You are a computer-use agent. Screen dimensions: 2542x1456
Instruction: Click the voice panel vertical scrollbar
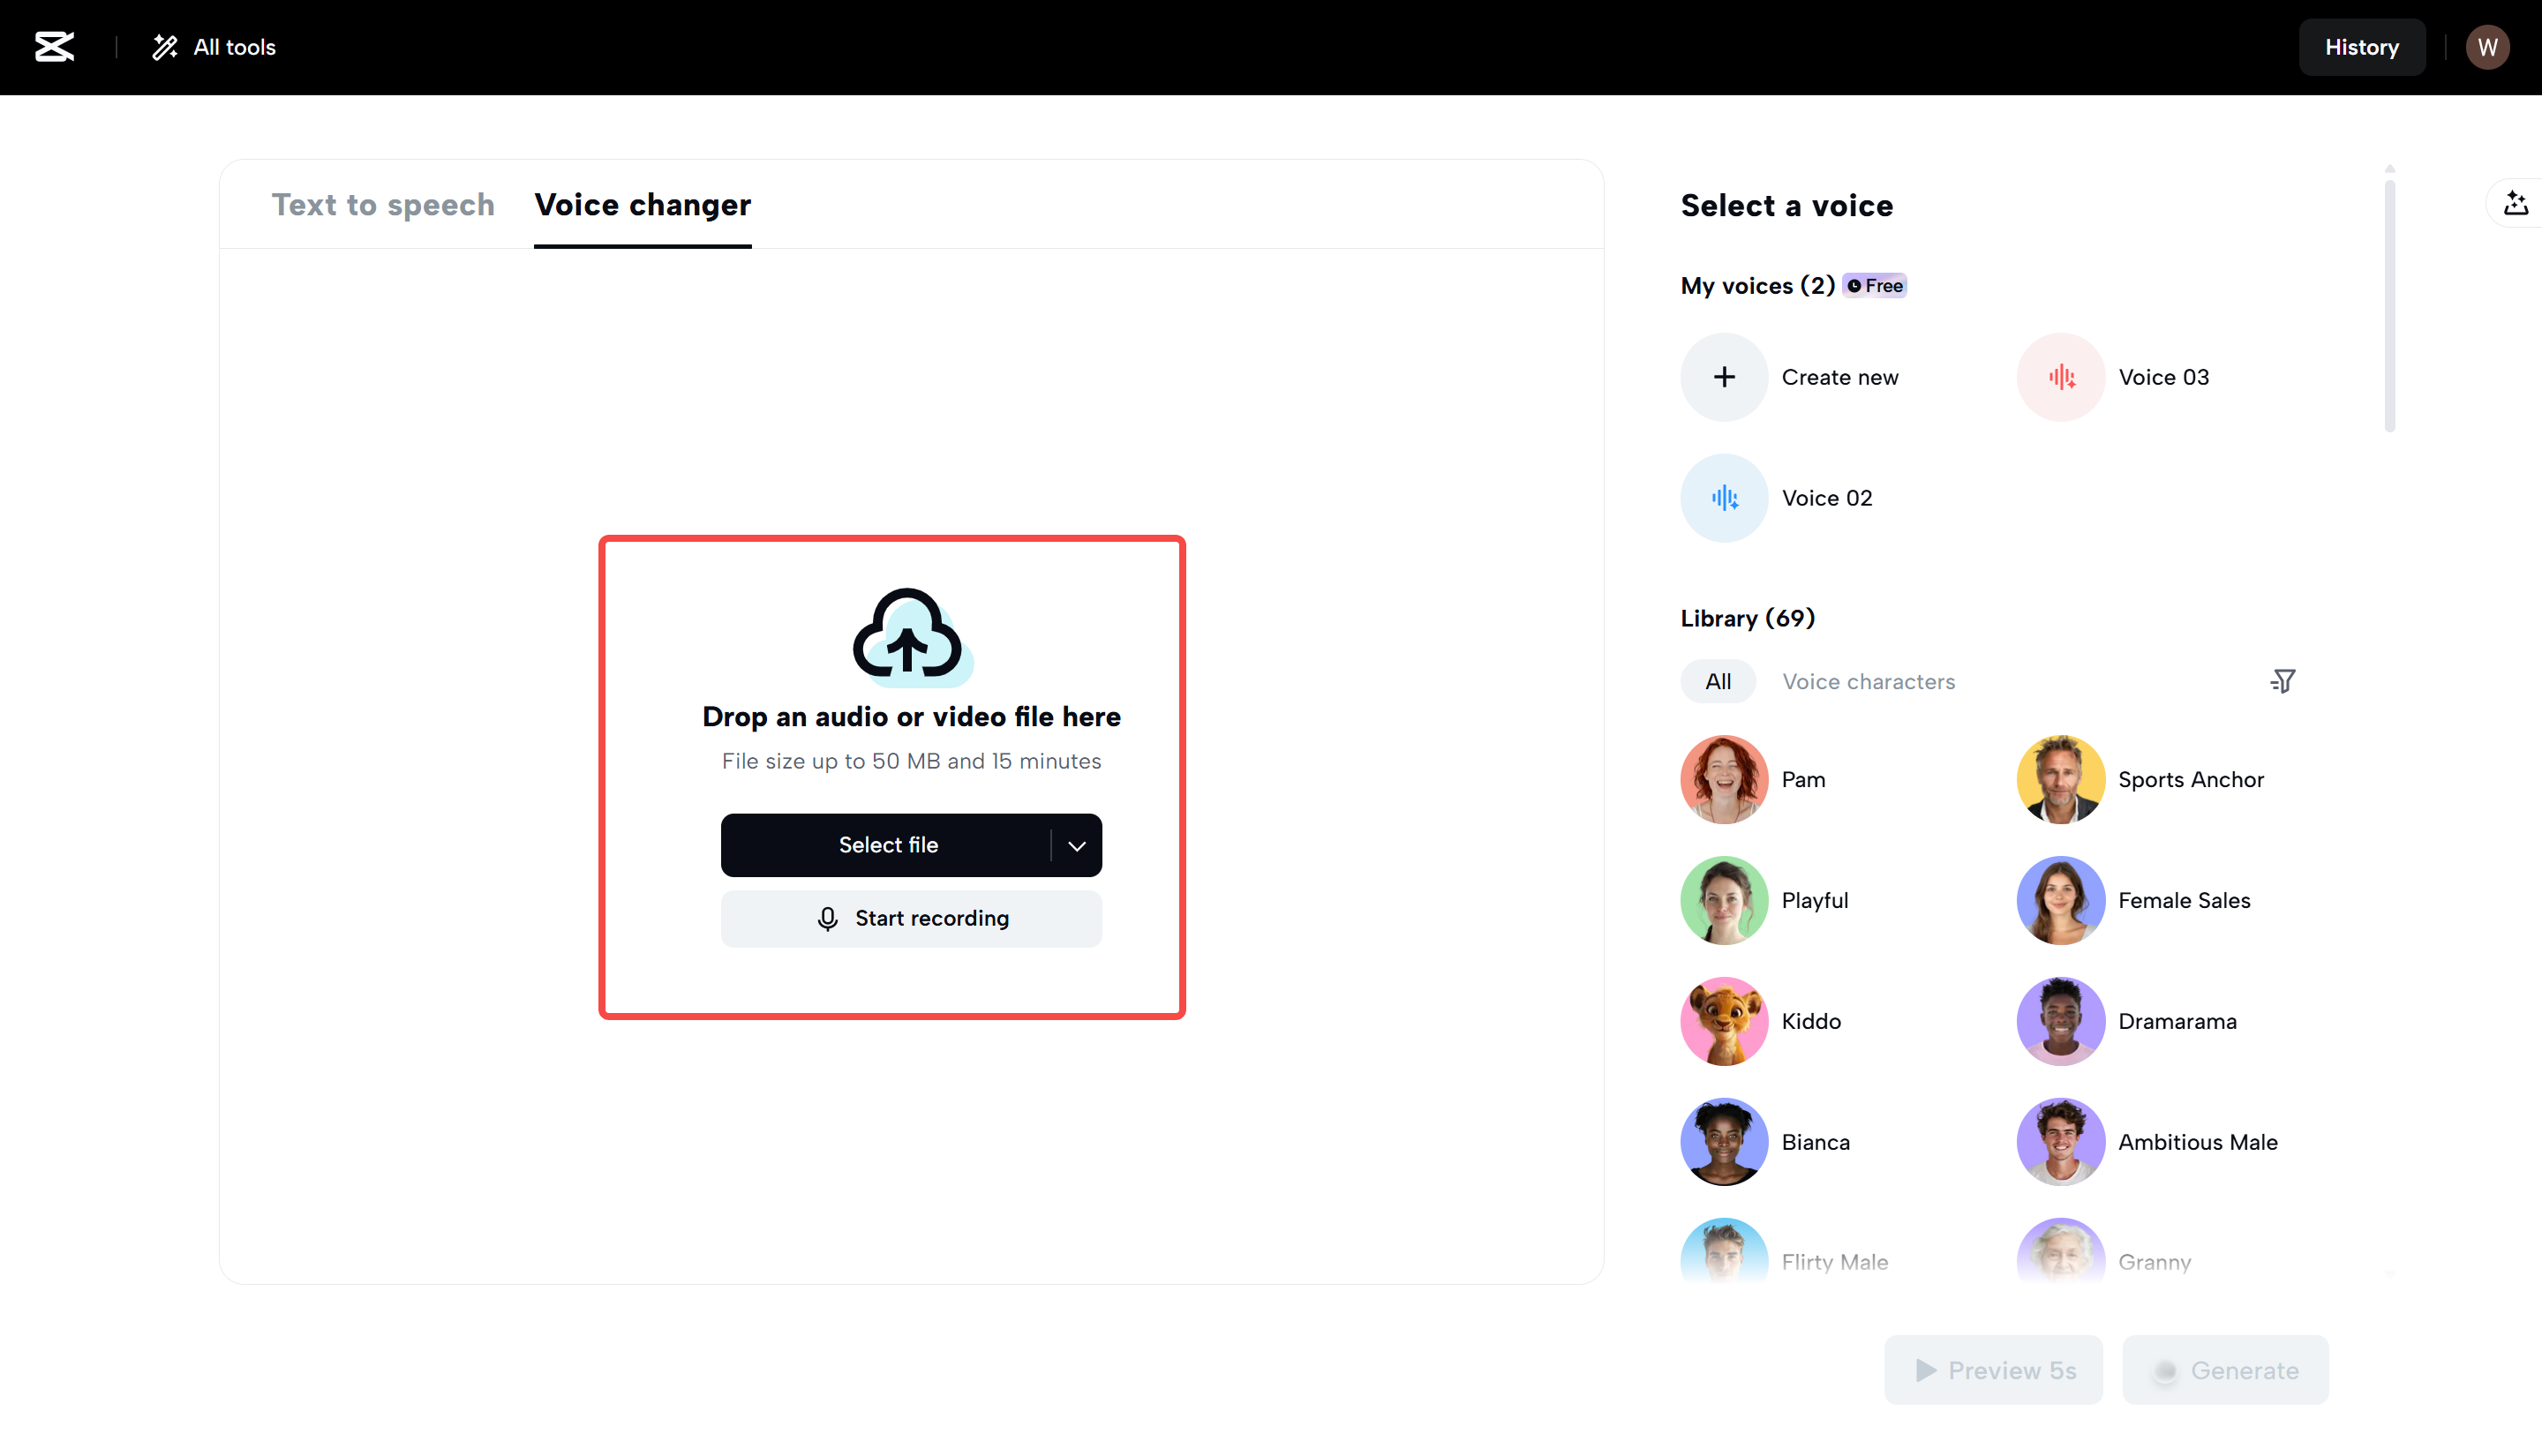(2389, 305)
